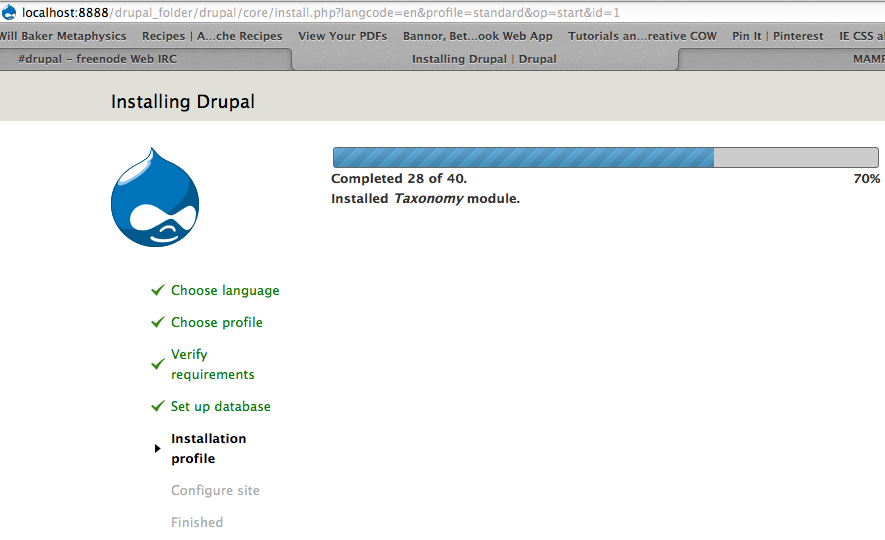Switch to the #drupal freenode Web IRC tab
This screenshot has height=540, width=885.
146,59
